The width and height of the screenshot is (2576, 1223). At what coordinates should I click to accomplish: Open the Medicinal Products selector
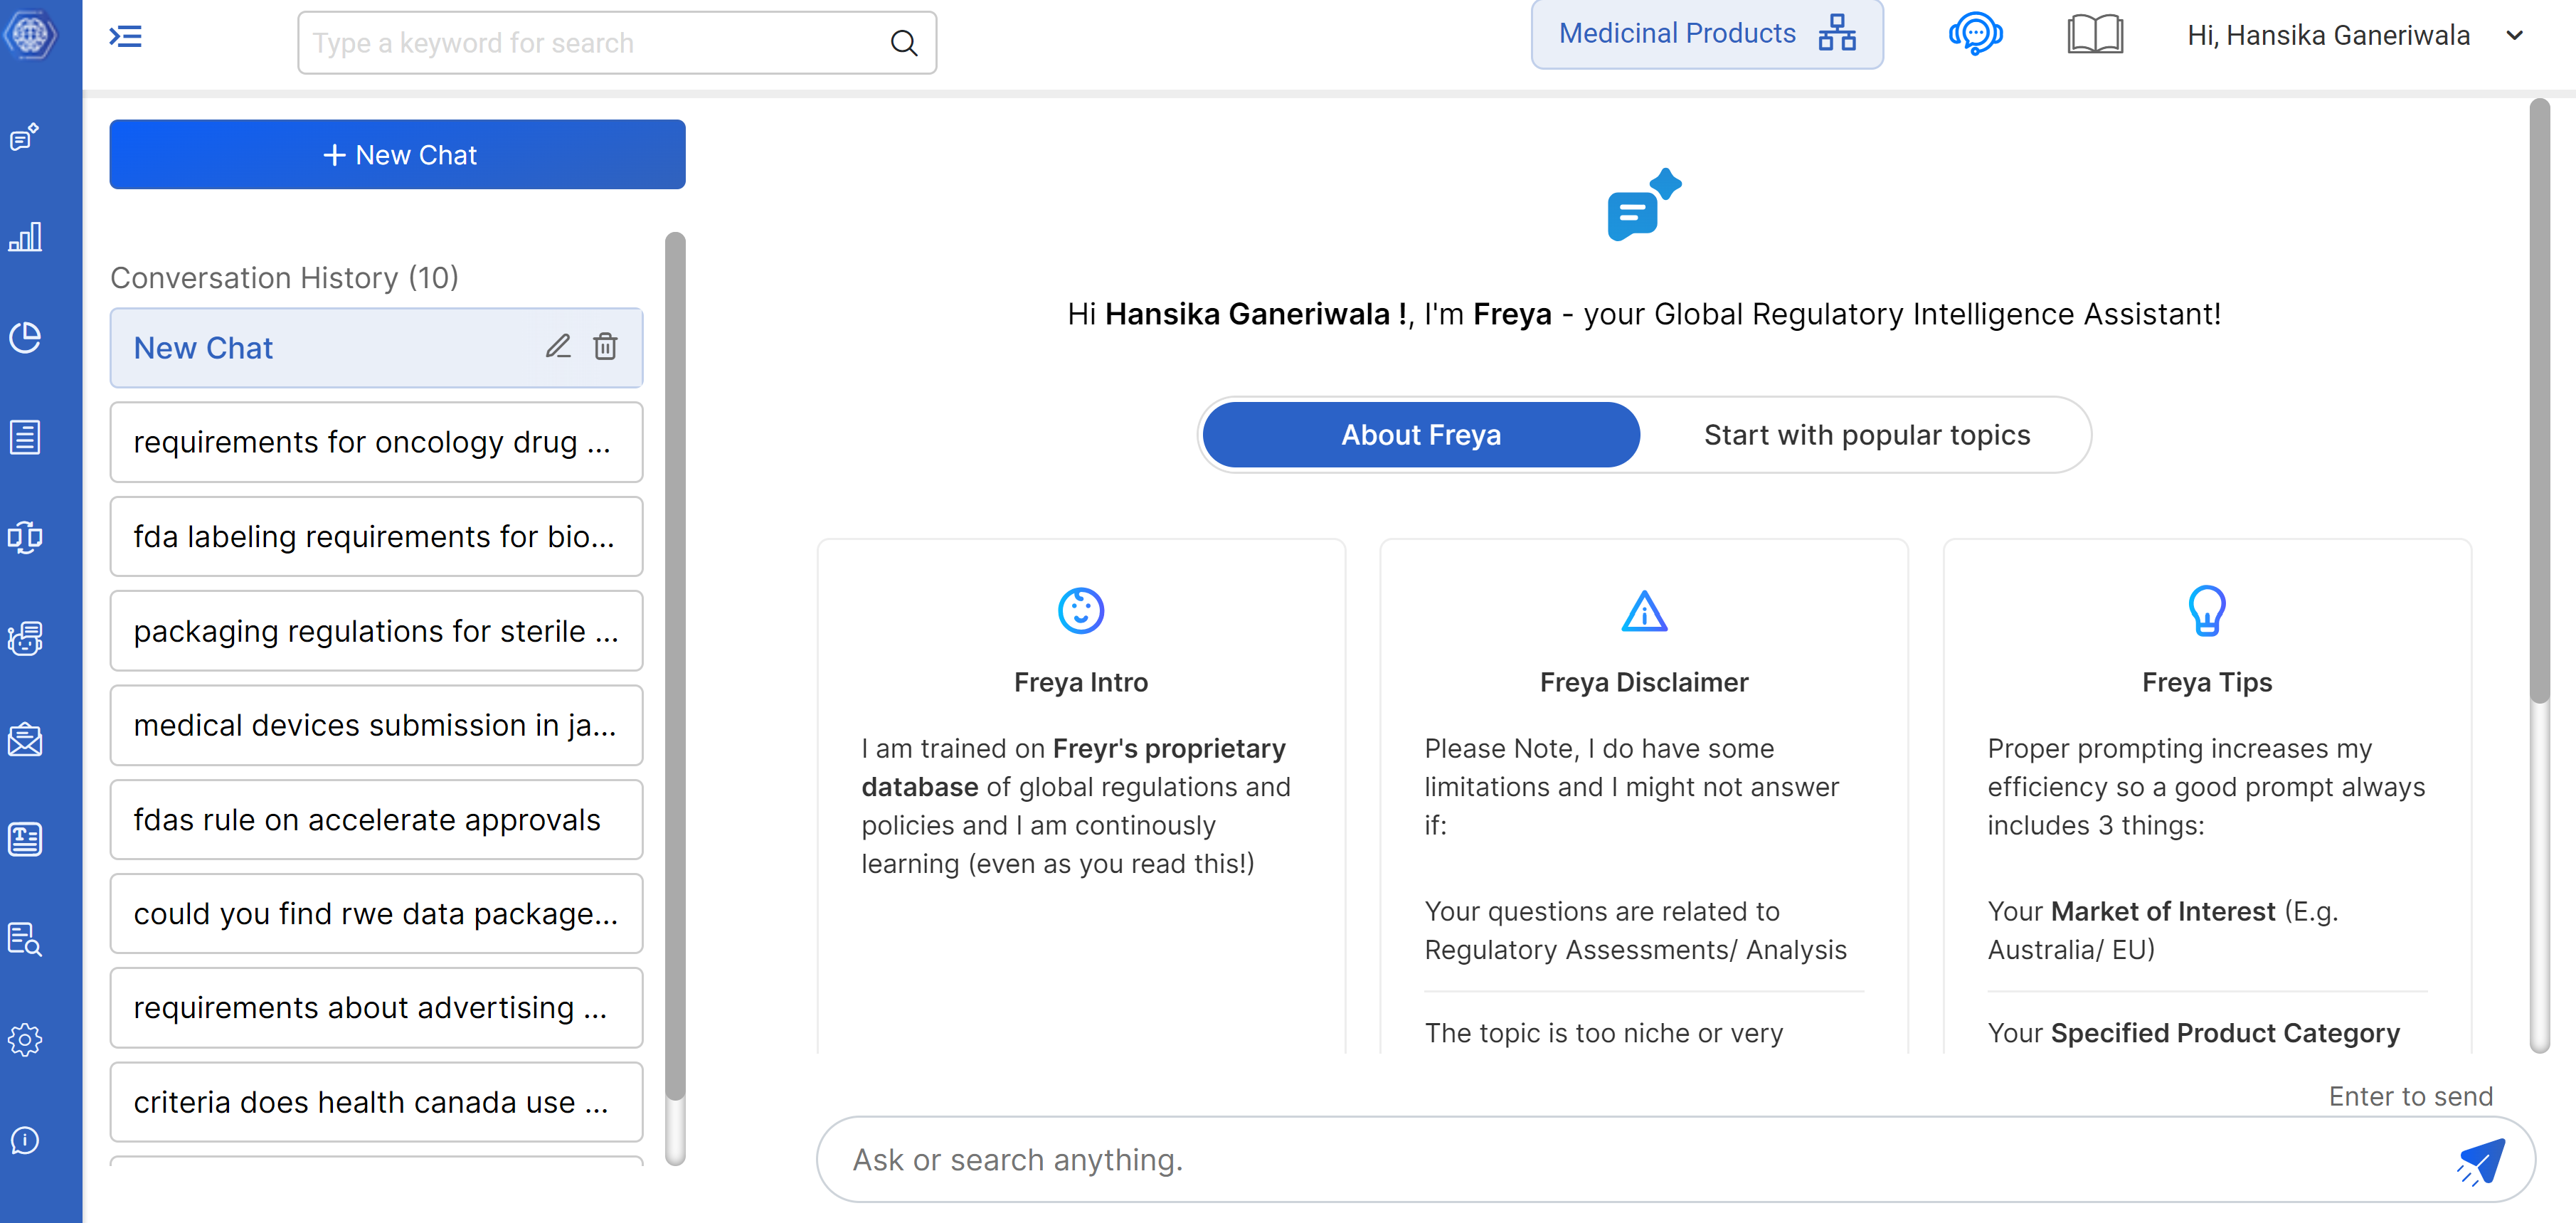(1706, 34)
